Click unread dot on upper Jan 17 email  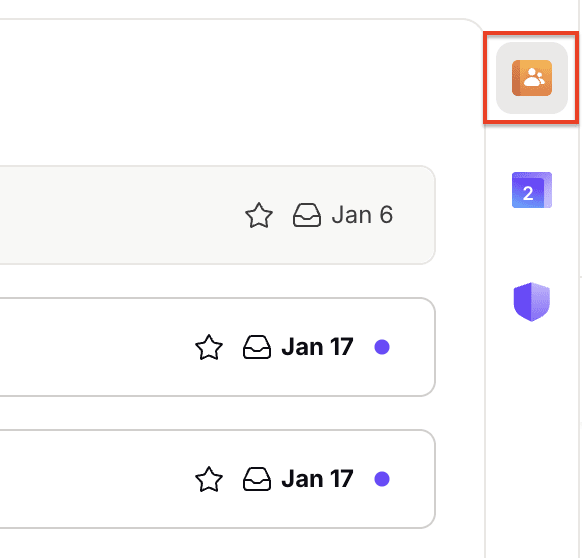[382, 347]
